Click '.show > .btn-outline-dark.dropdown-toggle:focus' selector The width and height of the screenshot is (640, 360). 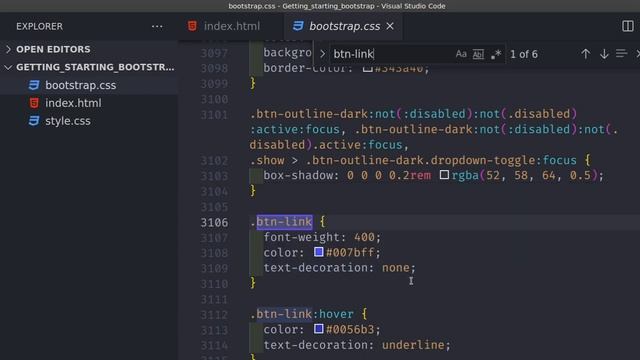[413, 160]
